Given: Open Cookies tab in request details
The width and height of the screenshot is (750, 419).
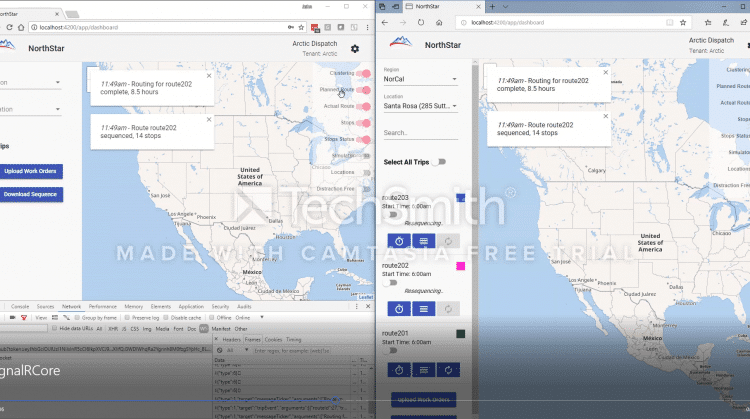Looking at the screenshot, I should [274, 340].
